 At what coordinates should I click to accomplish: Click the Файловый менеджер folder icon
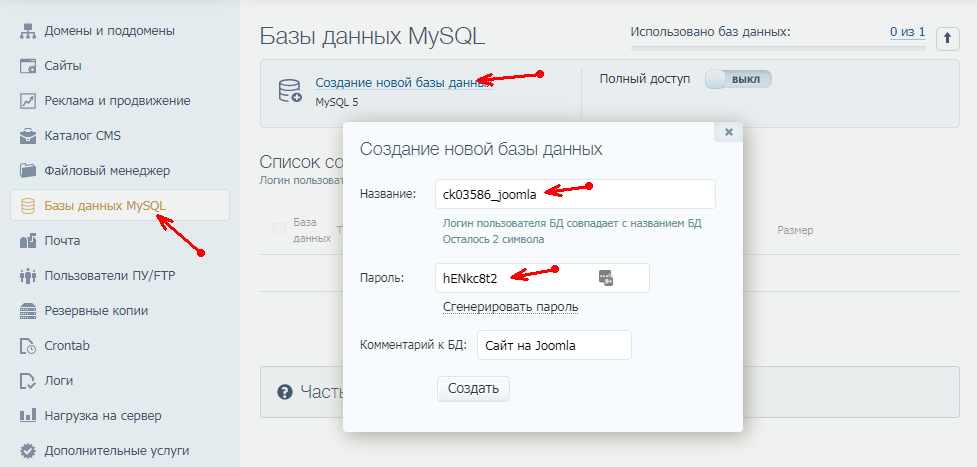(x=28, y=171)
